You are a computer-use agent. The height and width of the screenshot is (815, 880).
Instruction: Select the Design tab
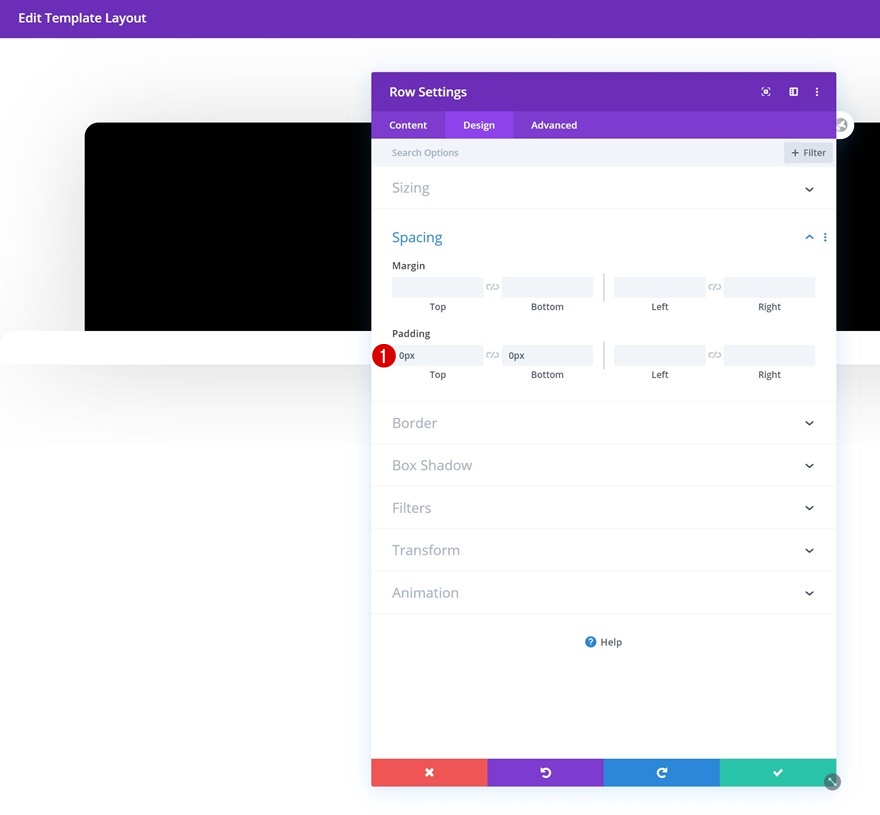tap(479, 125)
